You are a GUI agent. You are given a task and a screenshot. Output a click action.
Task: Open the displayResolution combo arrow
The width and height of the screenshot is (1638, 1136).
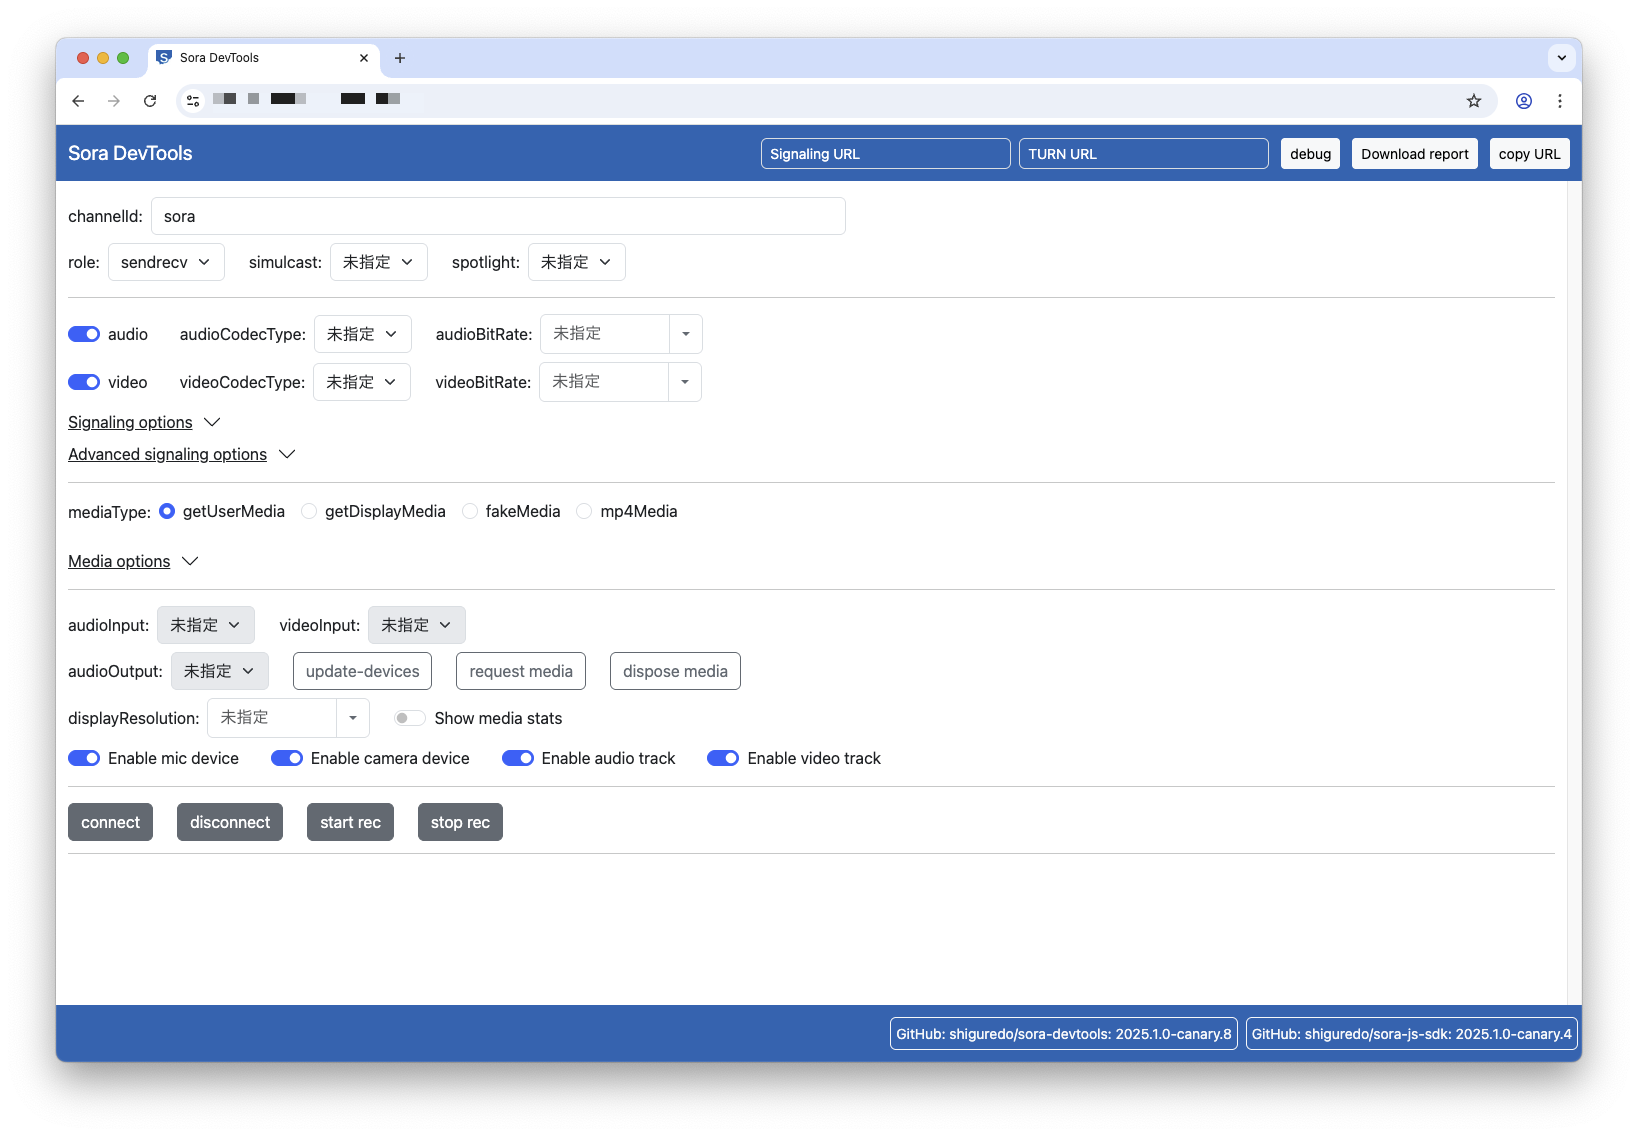353,718
